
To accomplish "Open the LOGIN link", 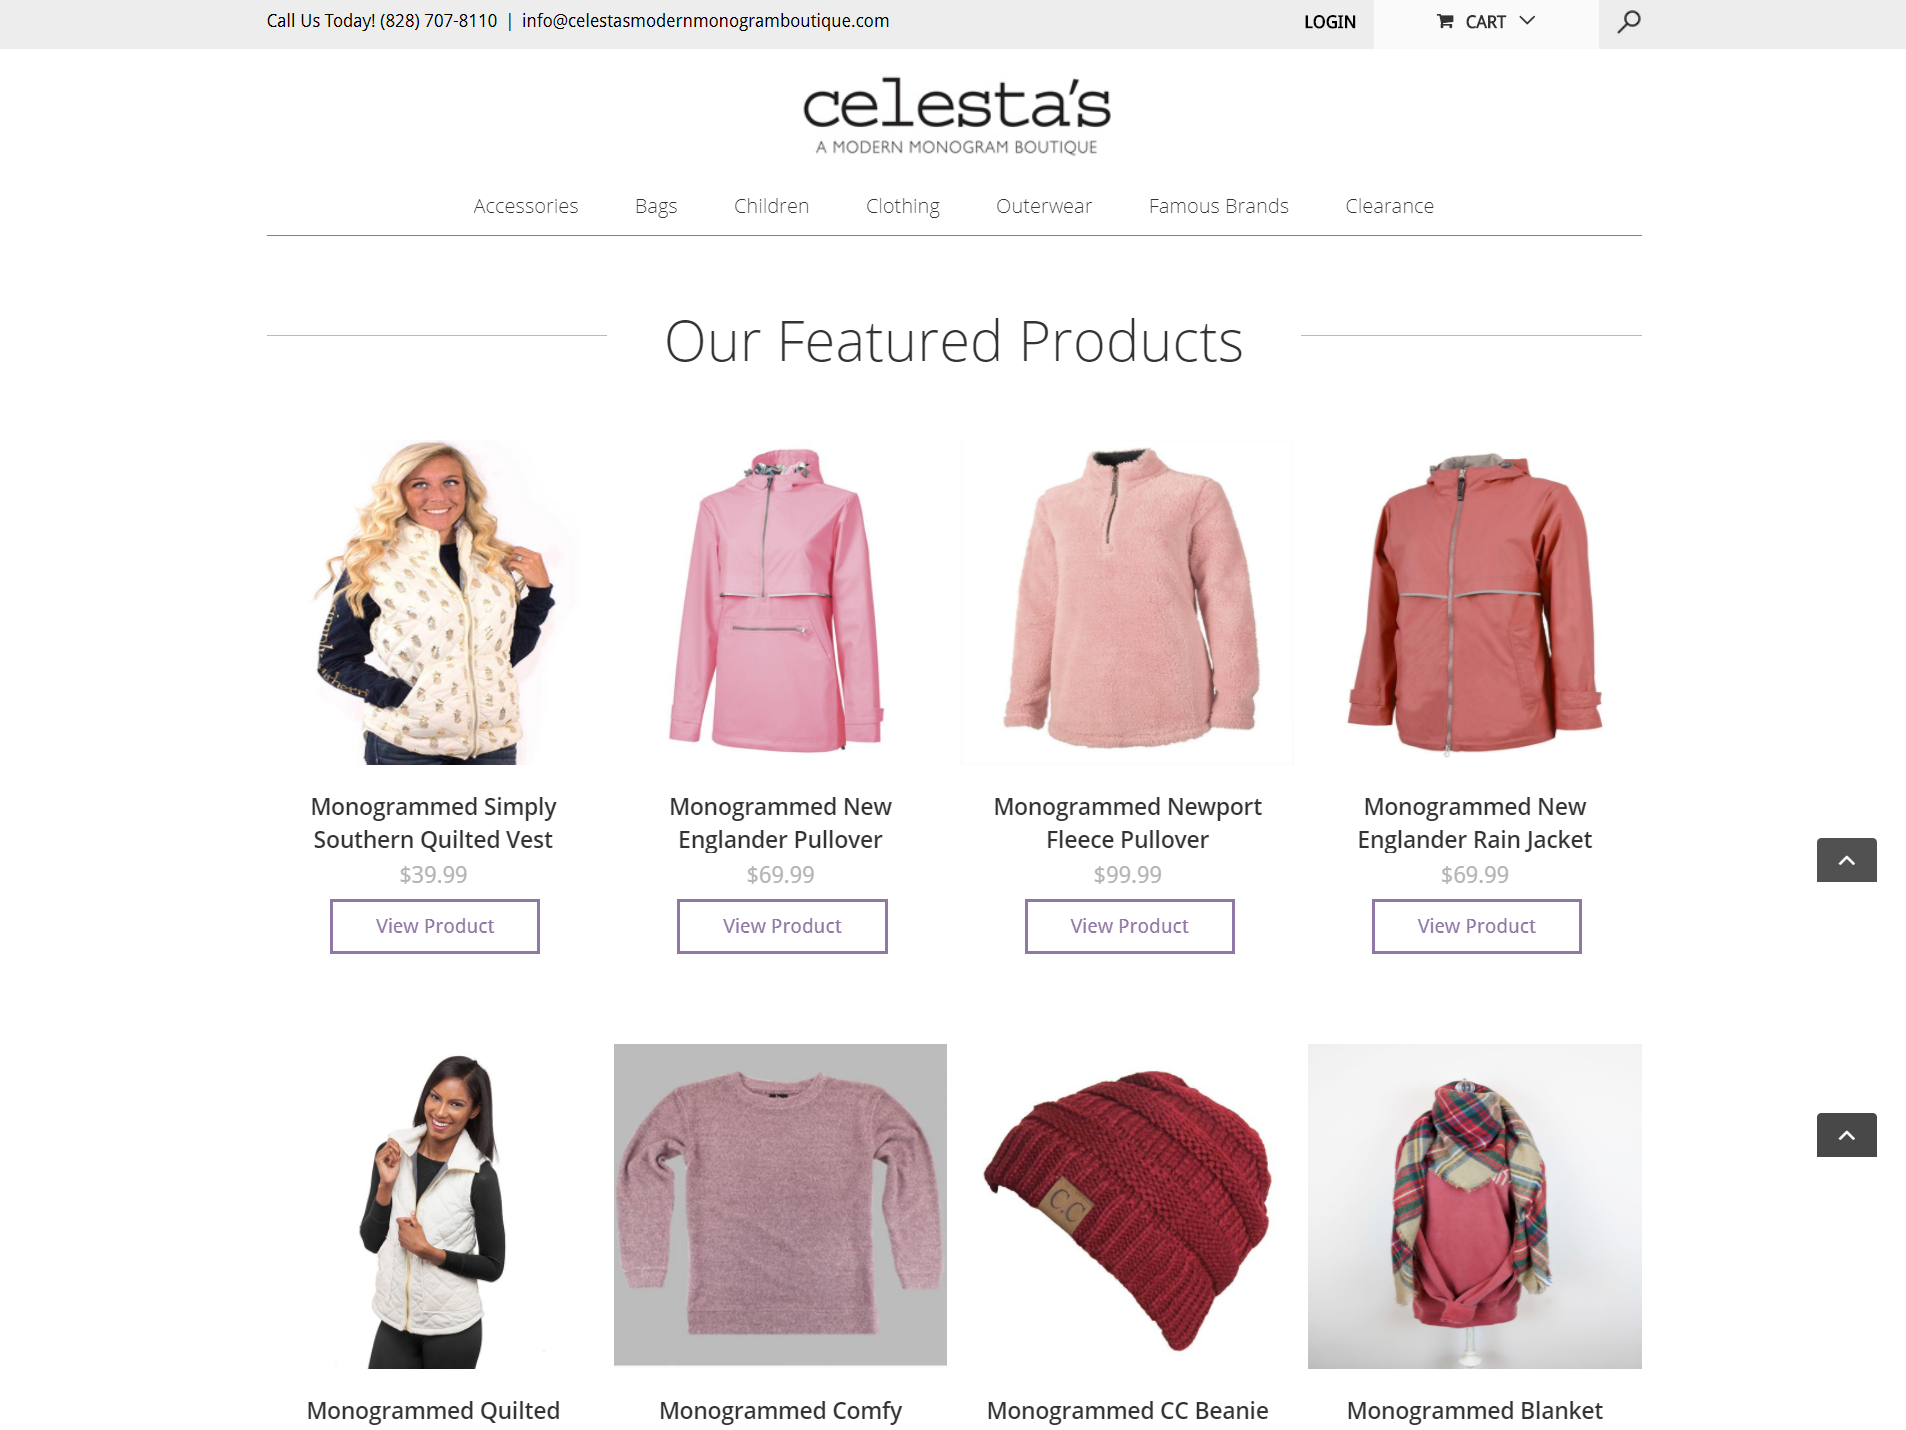I will 1329,22.
